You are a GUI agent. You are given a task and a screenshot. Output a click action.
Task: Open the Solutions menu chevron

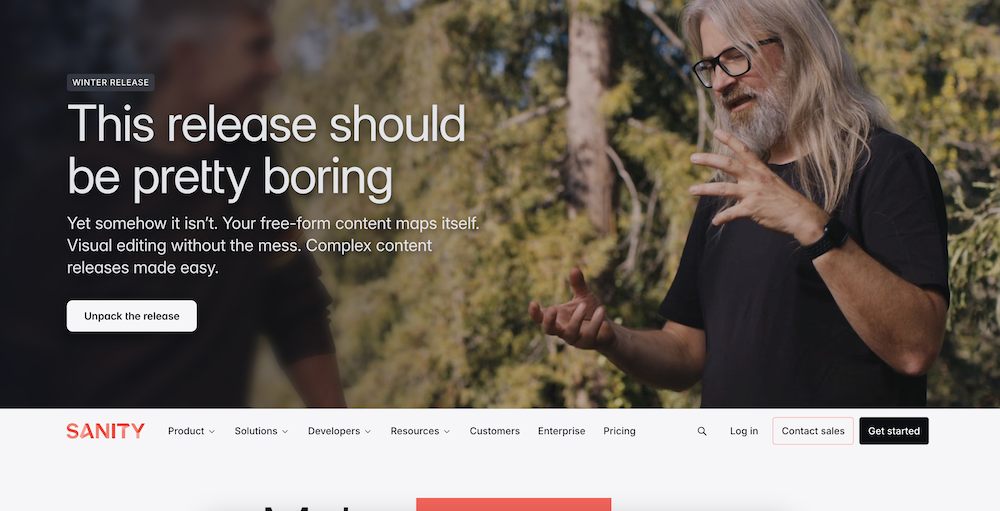[x=285, y=432]
